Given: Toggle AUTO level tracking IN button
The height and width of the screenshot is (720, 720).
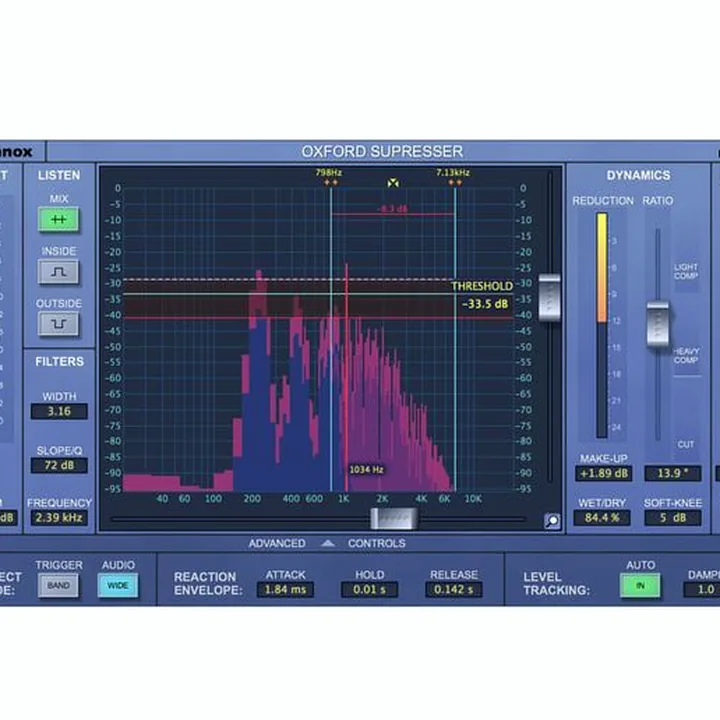Looking at the screenshot, I should pos(640,586).
